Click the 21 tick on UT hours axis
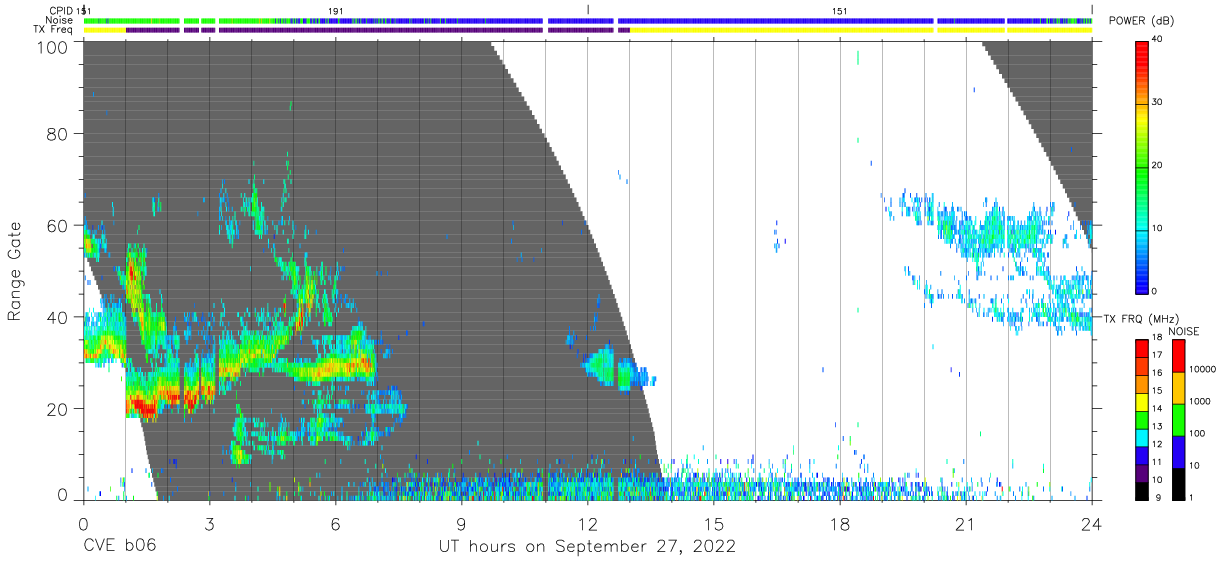Image resolution: width=1228 pixels, height=567 pixels. click(x=966, y=523)
